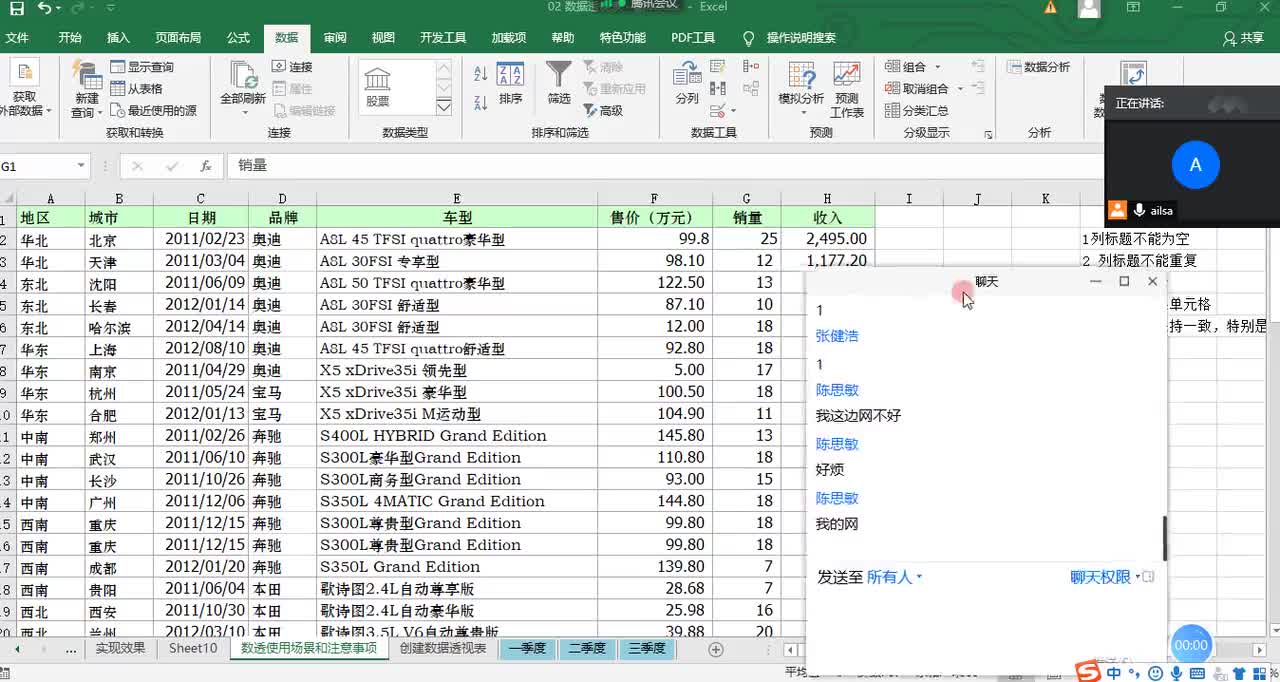The image size is (1280, 682).
Task: Open 发送至 所有人 recipient dropdown in chat
Action: tap(894, 577)
